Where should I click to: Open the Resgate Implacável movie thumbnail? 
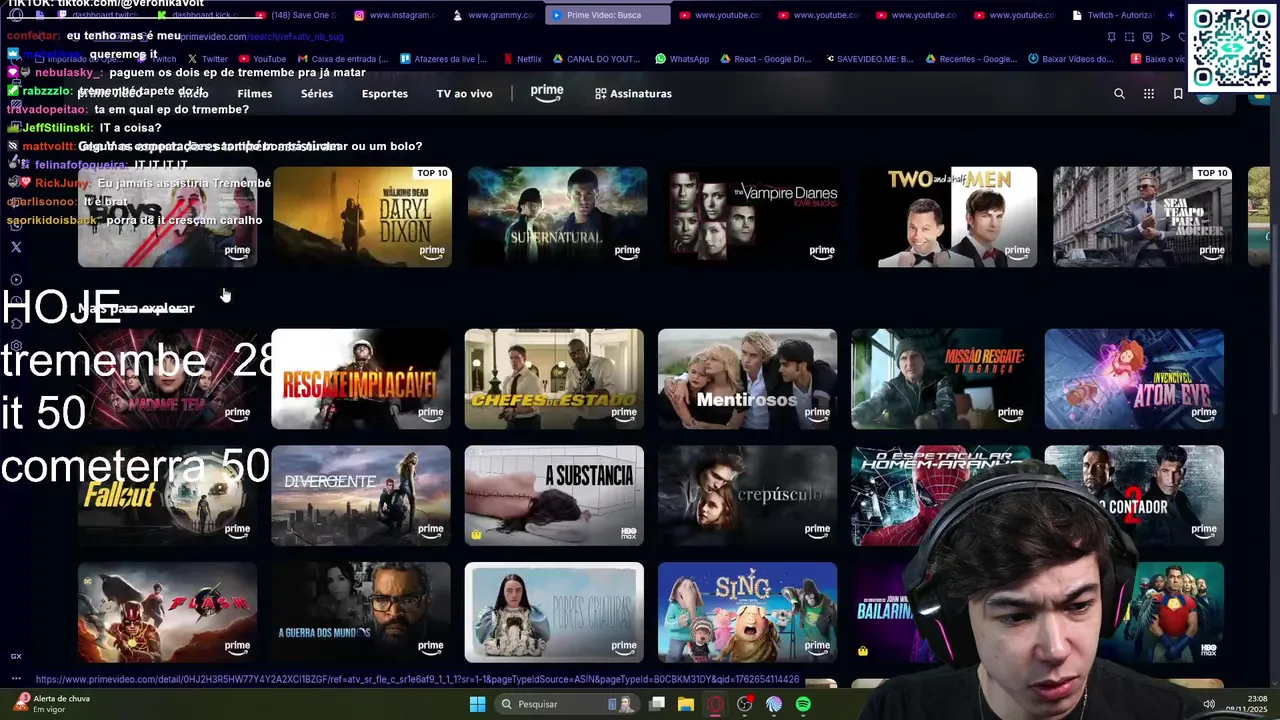pos(361,379)
